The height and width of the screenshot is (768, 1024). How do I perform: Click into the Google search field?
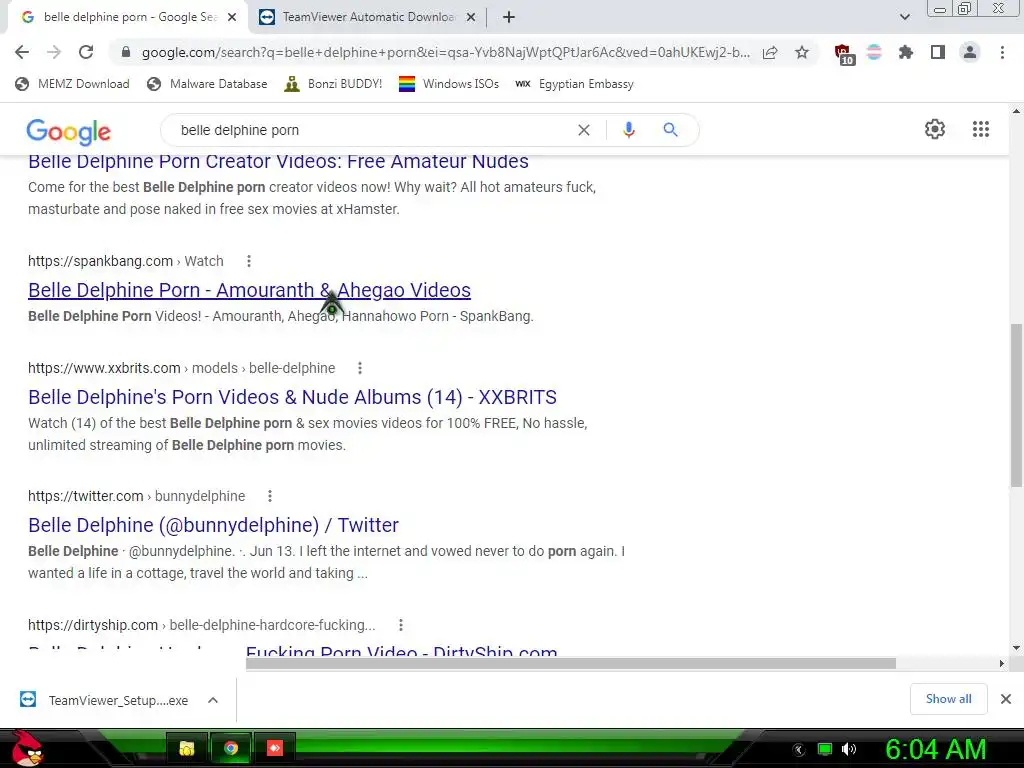click(x=372, y=130)
